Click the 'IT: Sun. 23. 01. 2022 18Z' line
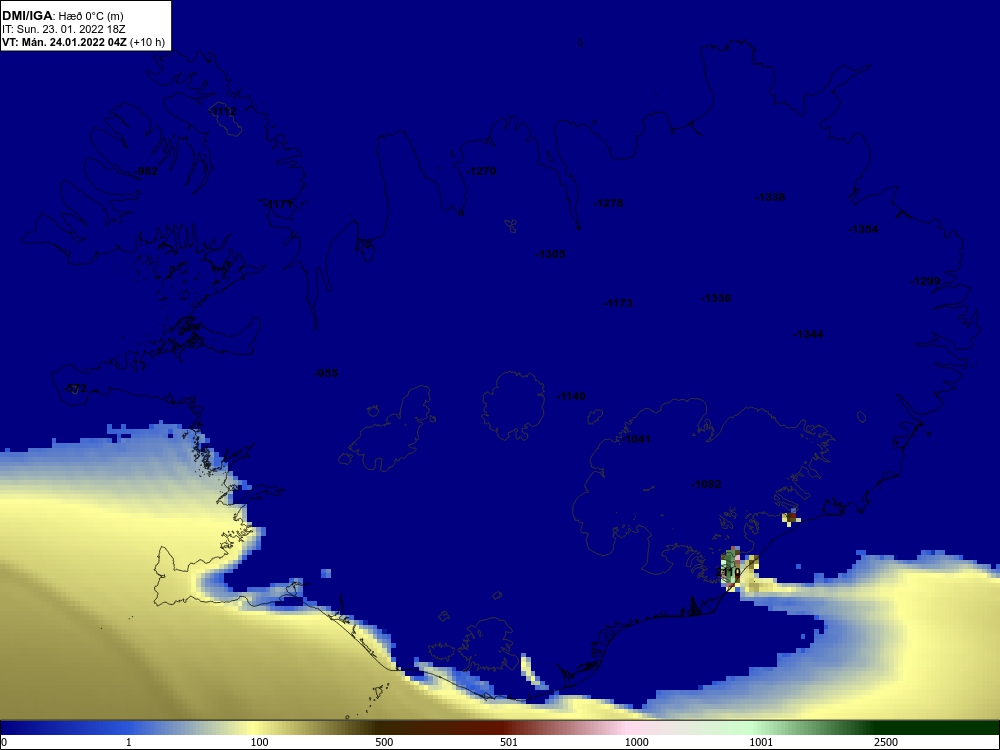Screen dimensions: 1000x750 64,29
